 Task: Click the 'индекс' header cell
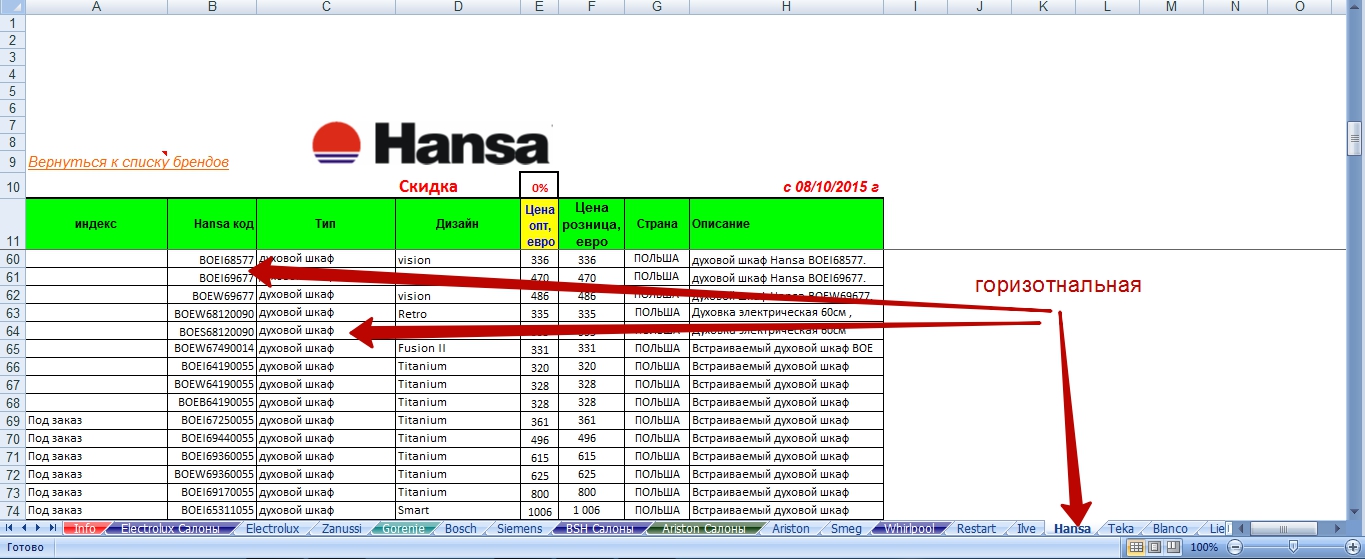coord(96,224)
